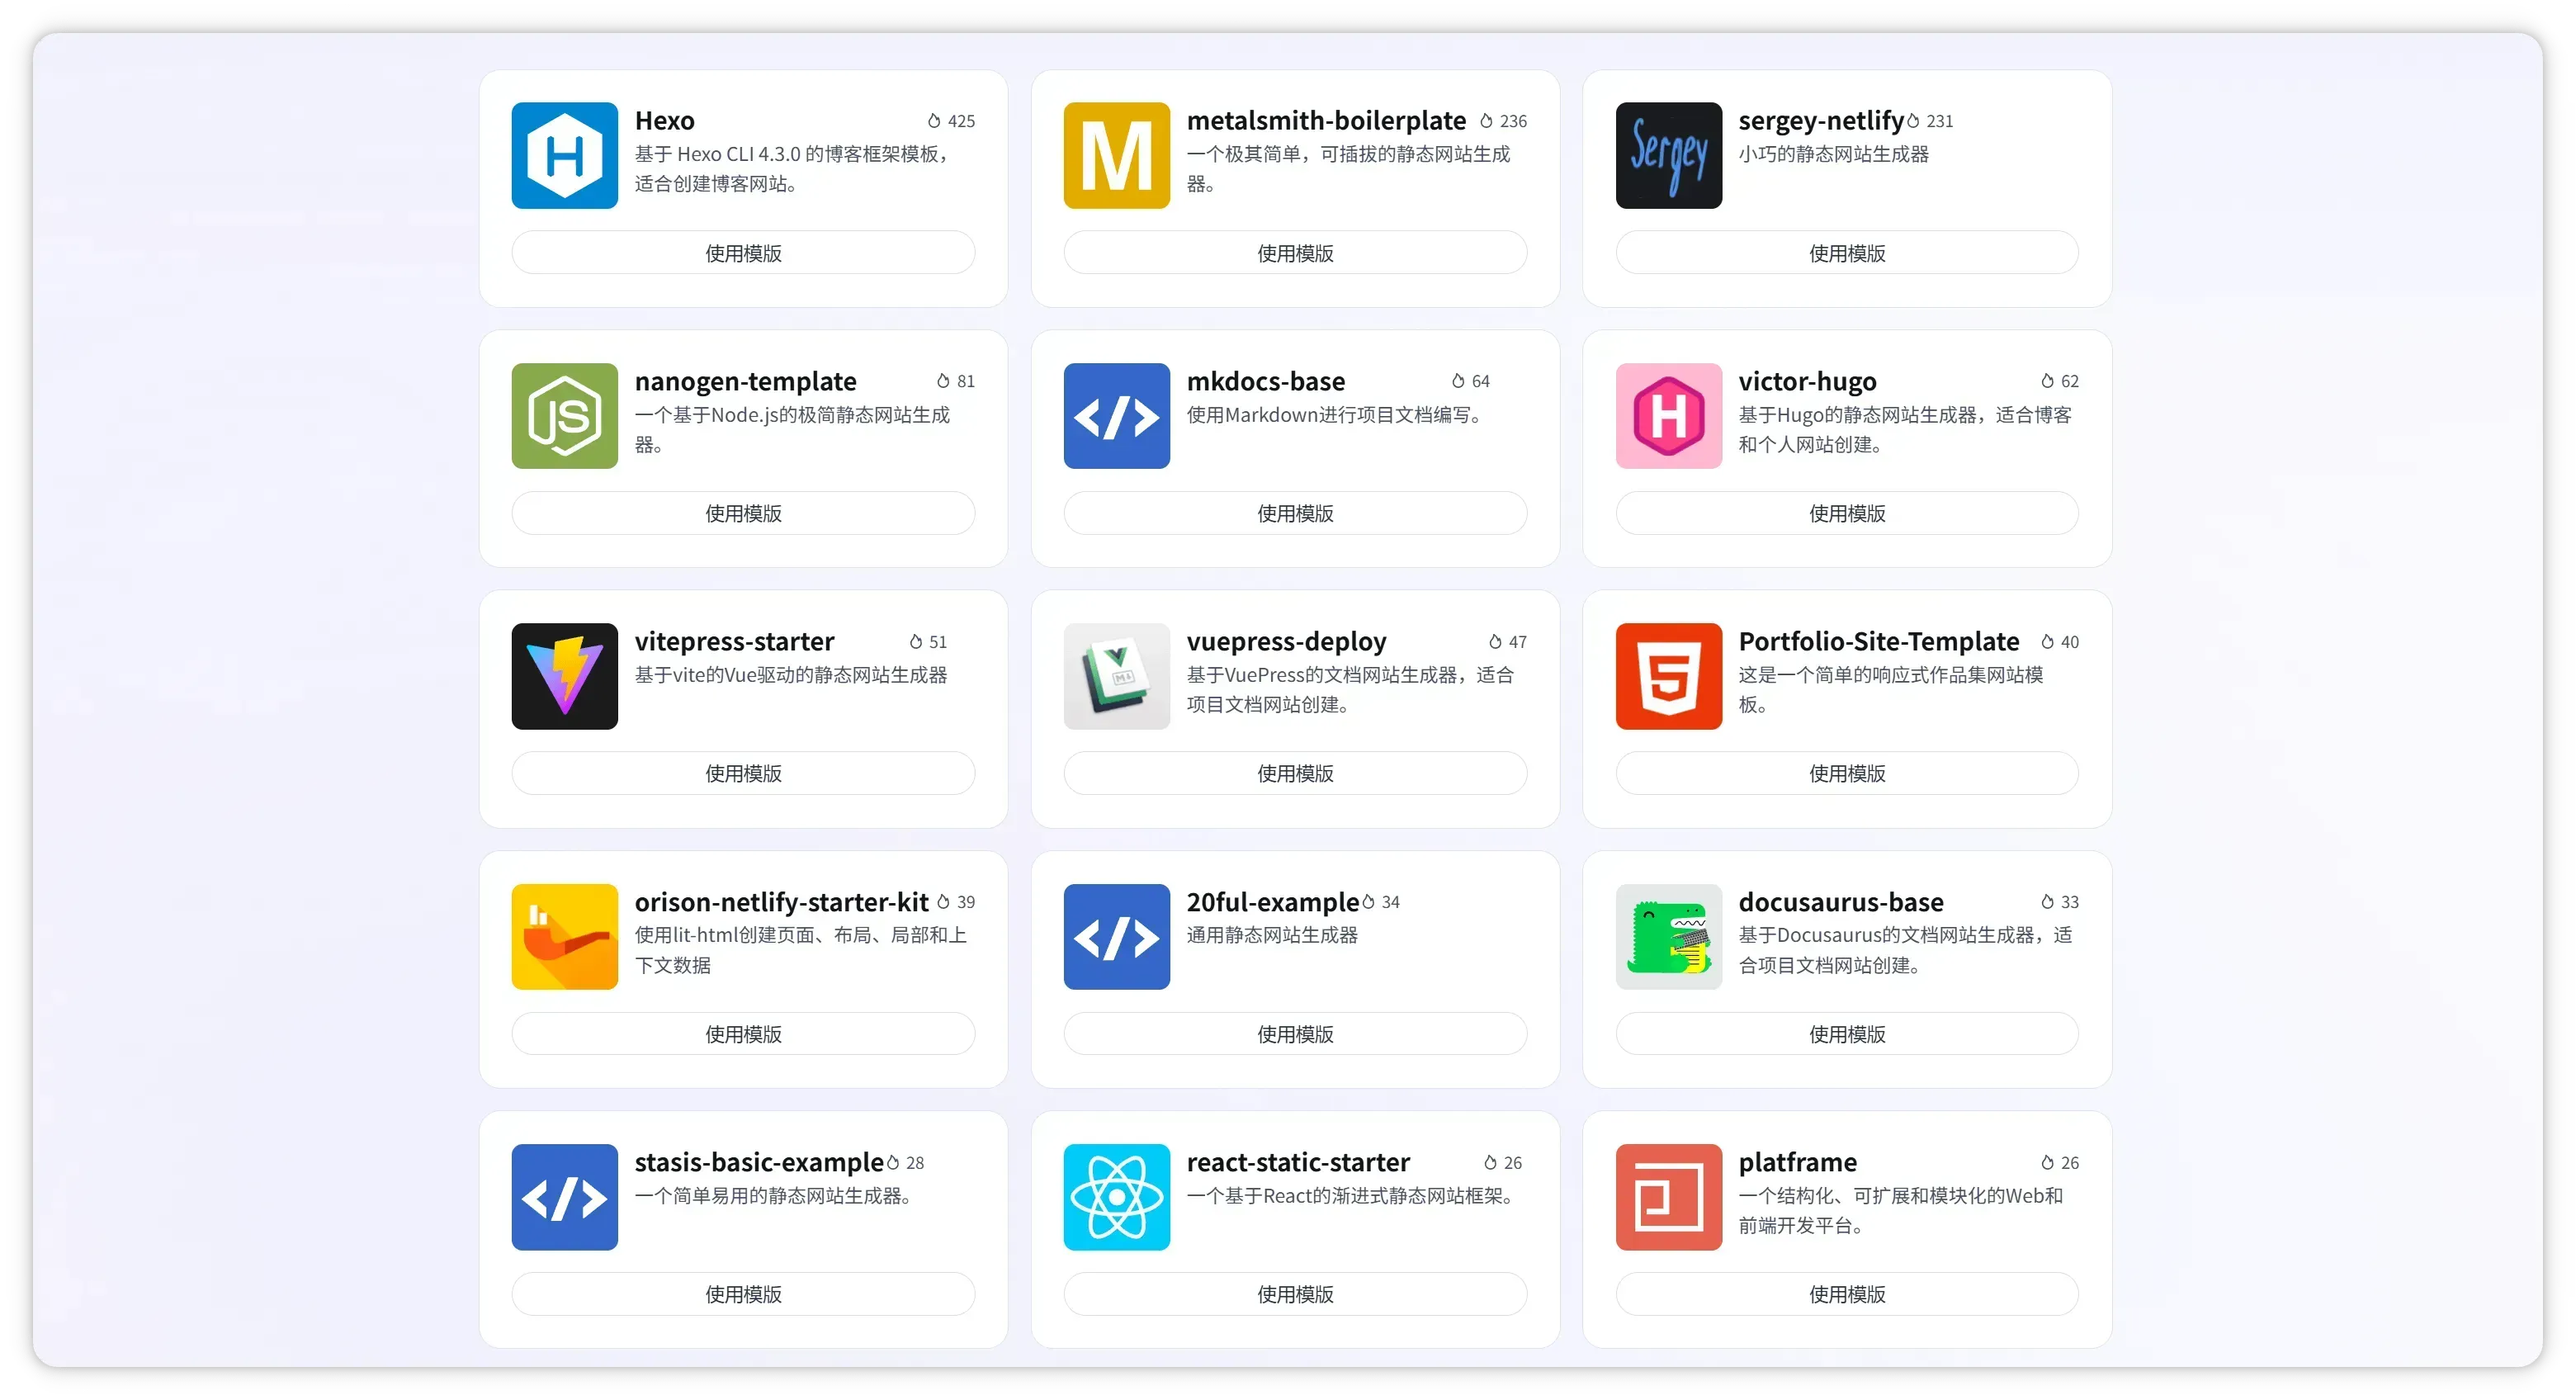Image resolution: width=2576 pixels, height=1400 pixels.
Task: Click the Hexo blue hexagon logo
Action: pyautogui.click(x=564, y=155)
